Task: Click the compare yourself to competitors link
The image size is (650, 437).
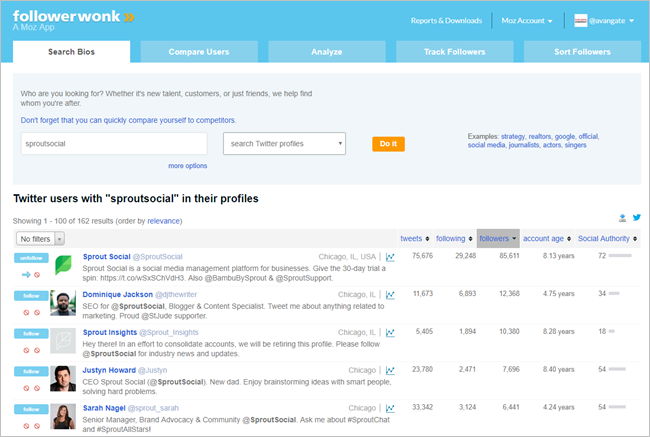Action: pyautogui.click(x=128, y=120)
